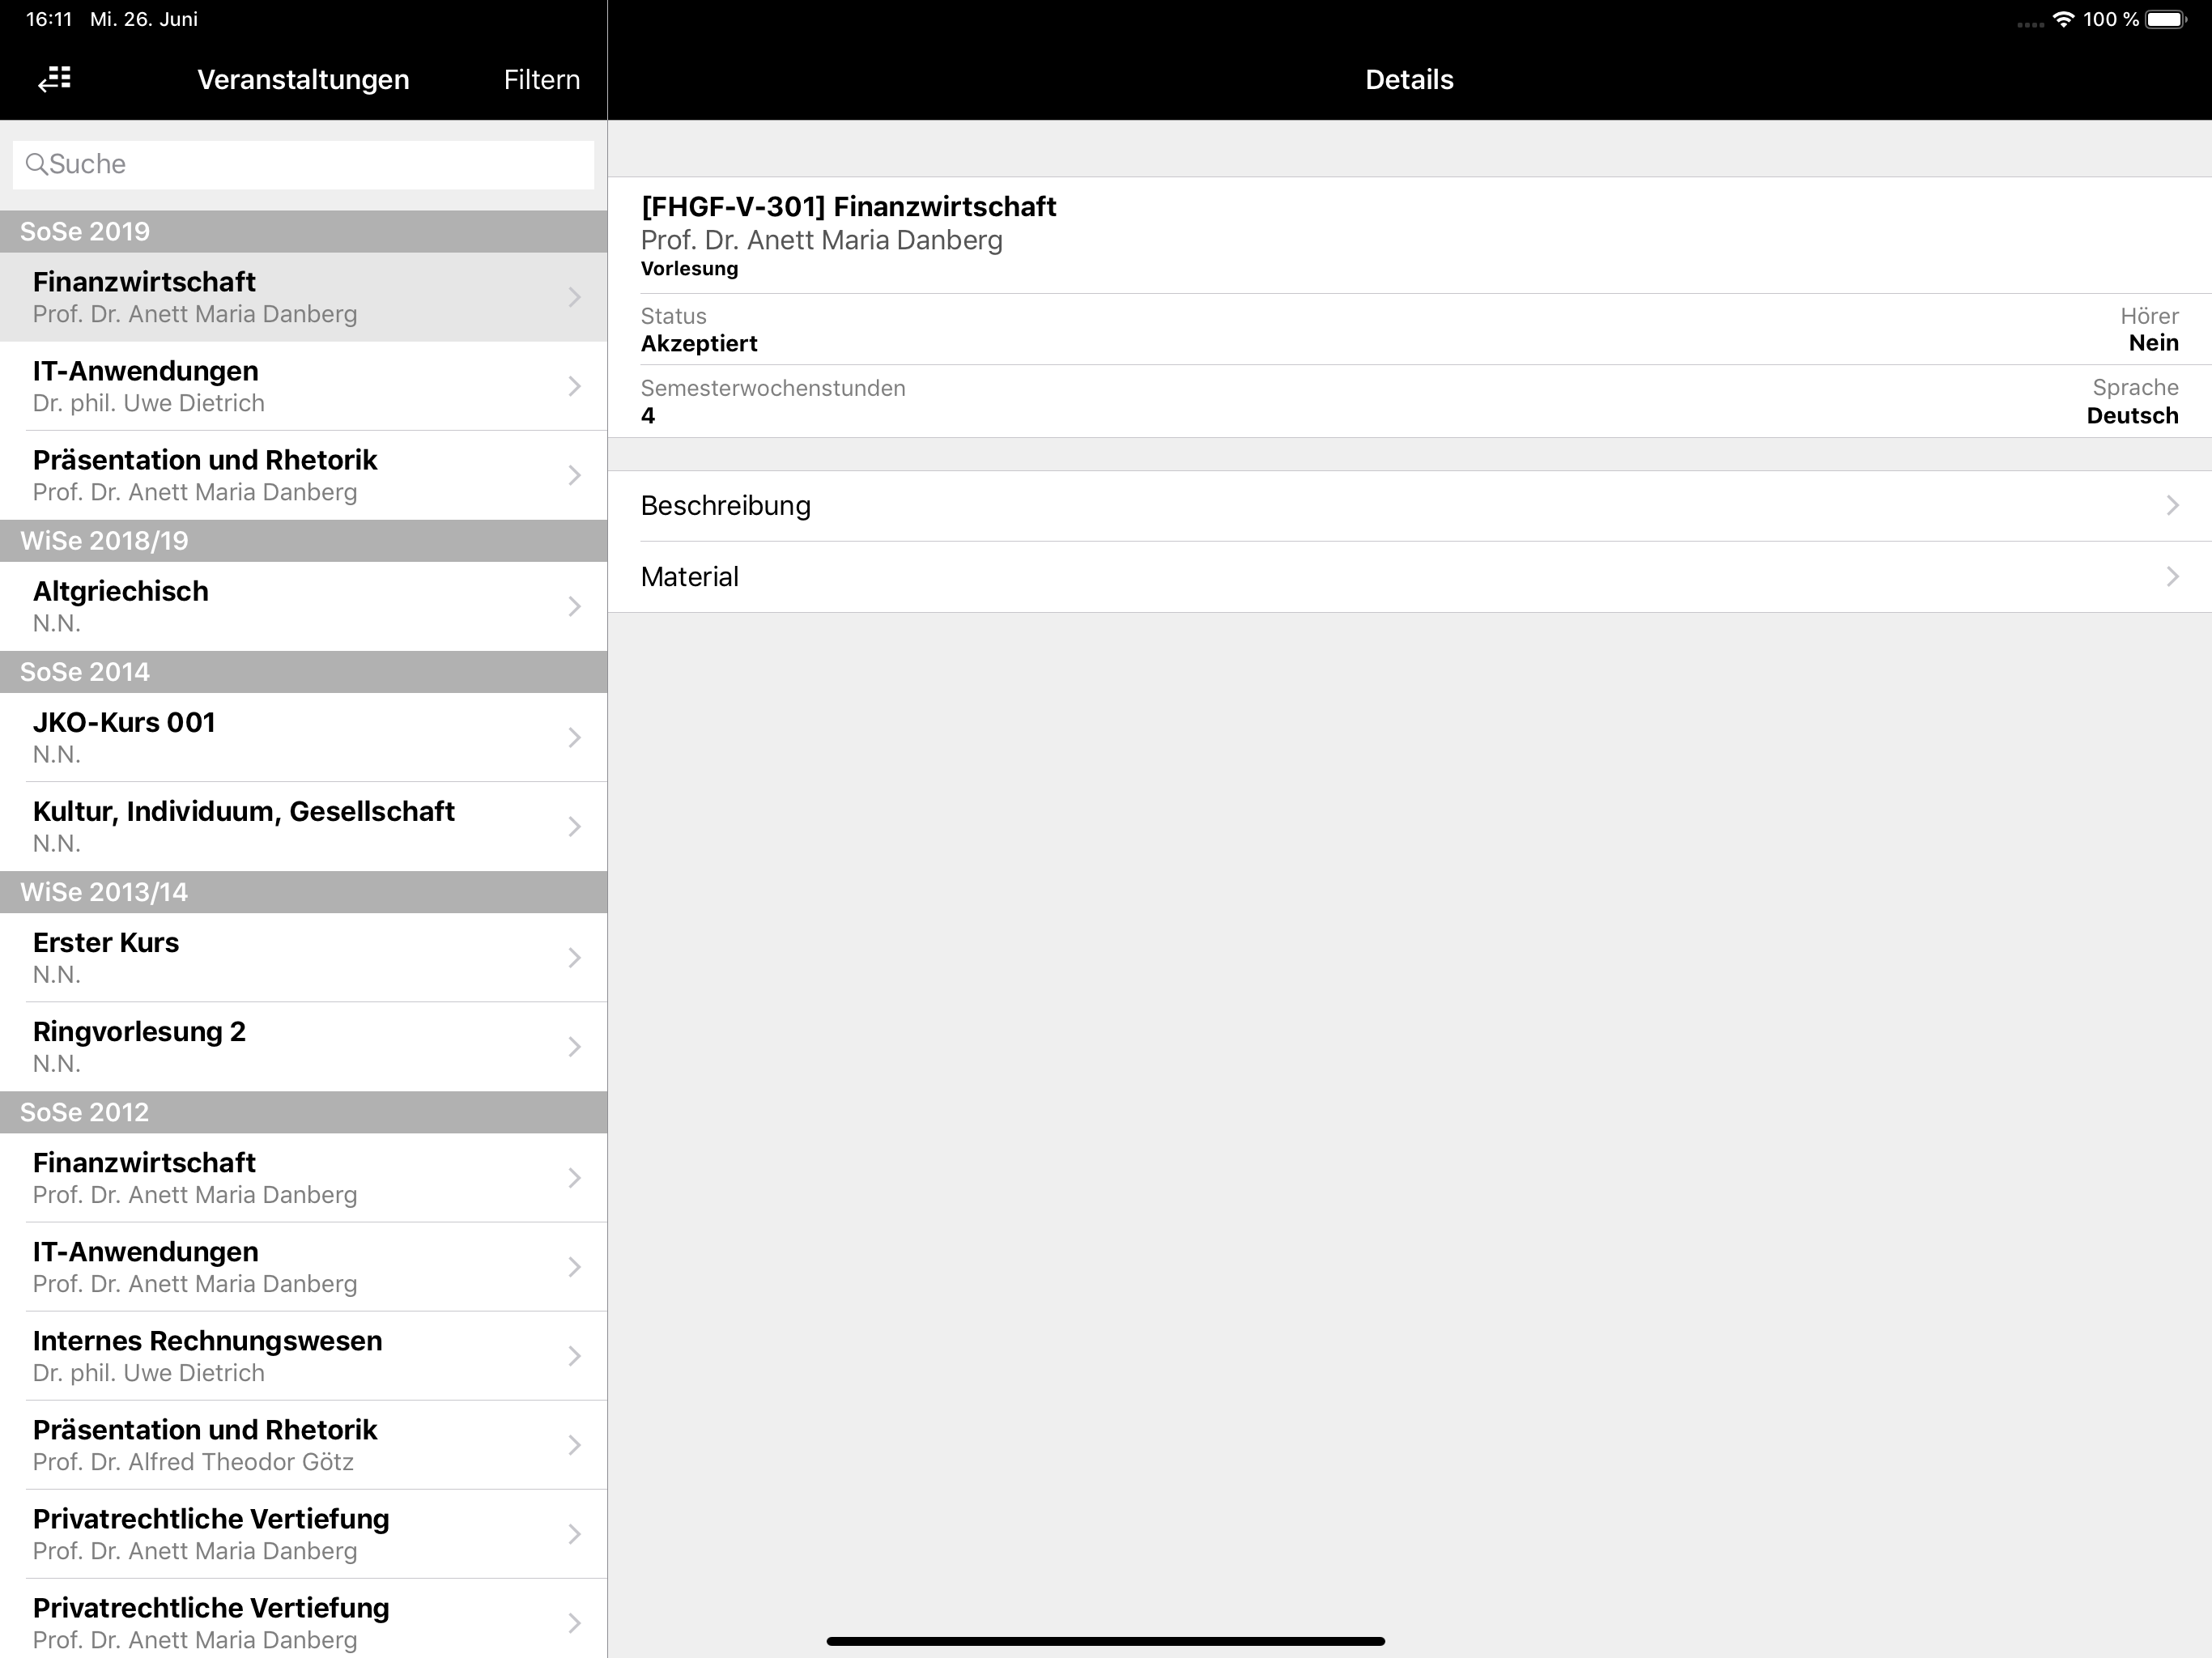Tap the Hörer value Nein

(2153, 343)
